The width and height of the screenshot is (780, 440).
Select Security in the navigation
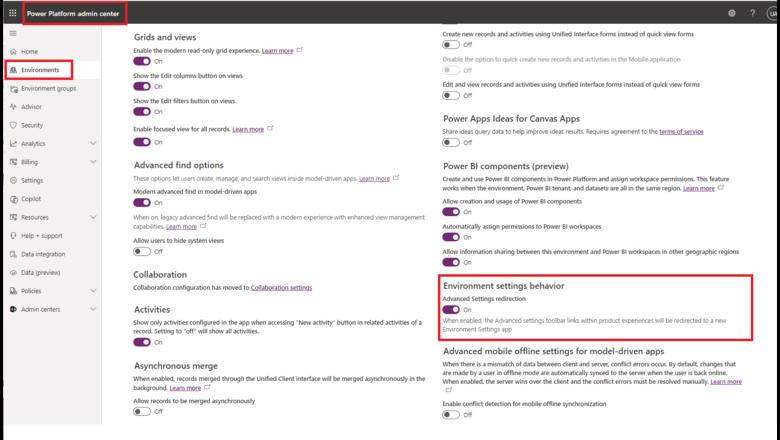click(x=32, y=125)
